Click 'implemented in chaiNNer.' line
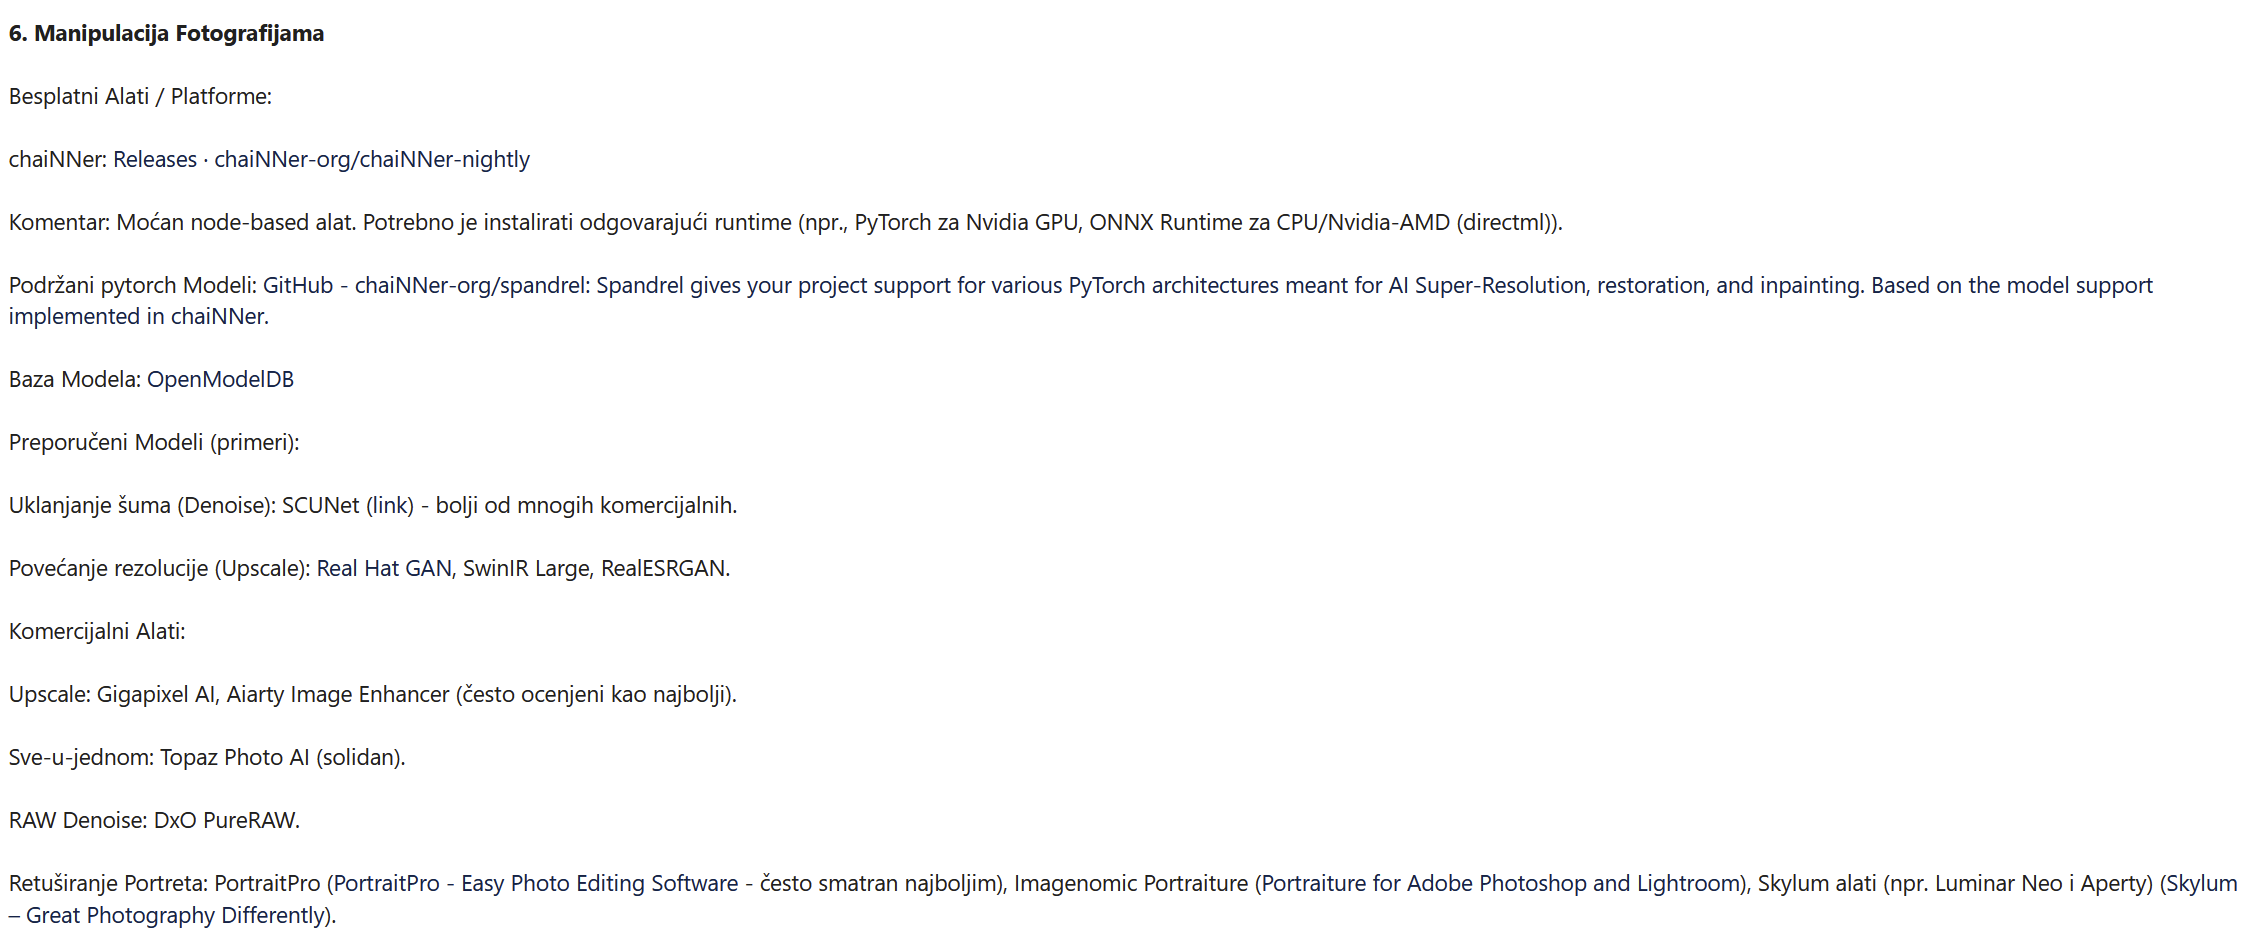The height and width of the screenshot is (931, 2245). point(139,316)
